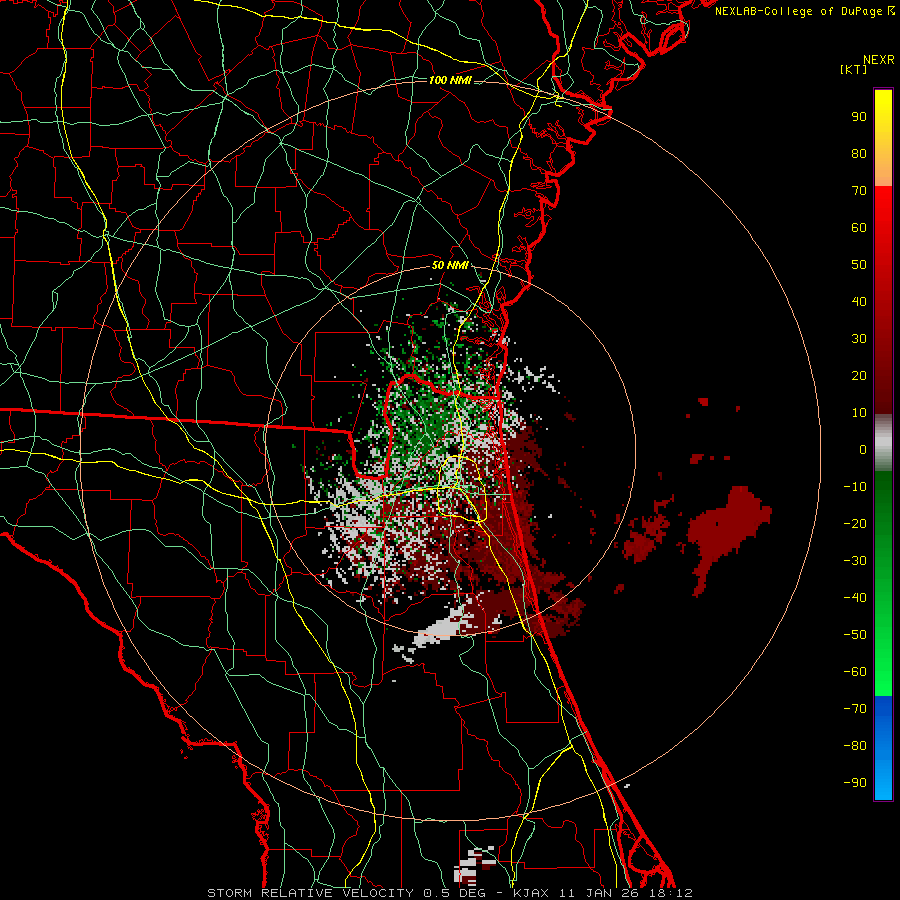
Task: Click the large dark red offshore echo
Action: 728,527
